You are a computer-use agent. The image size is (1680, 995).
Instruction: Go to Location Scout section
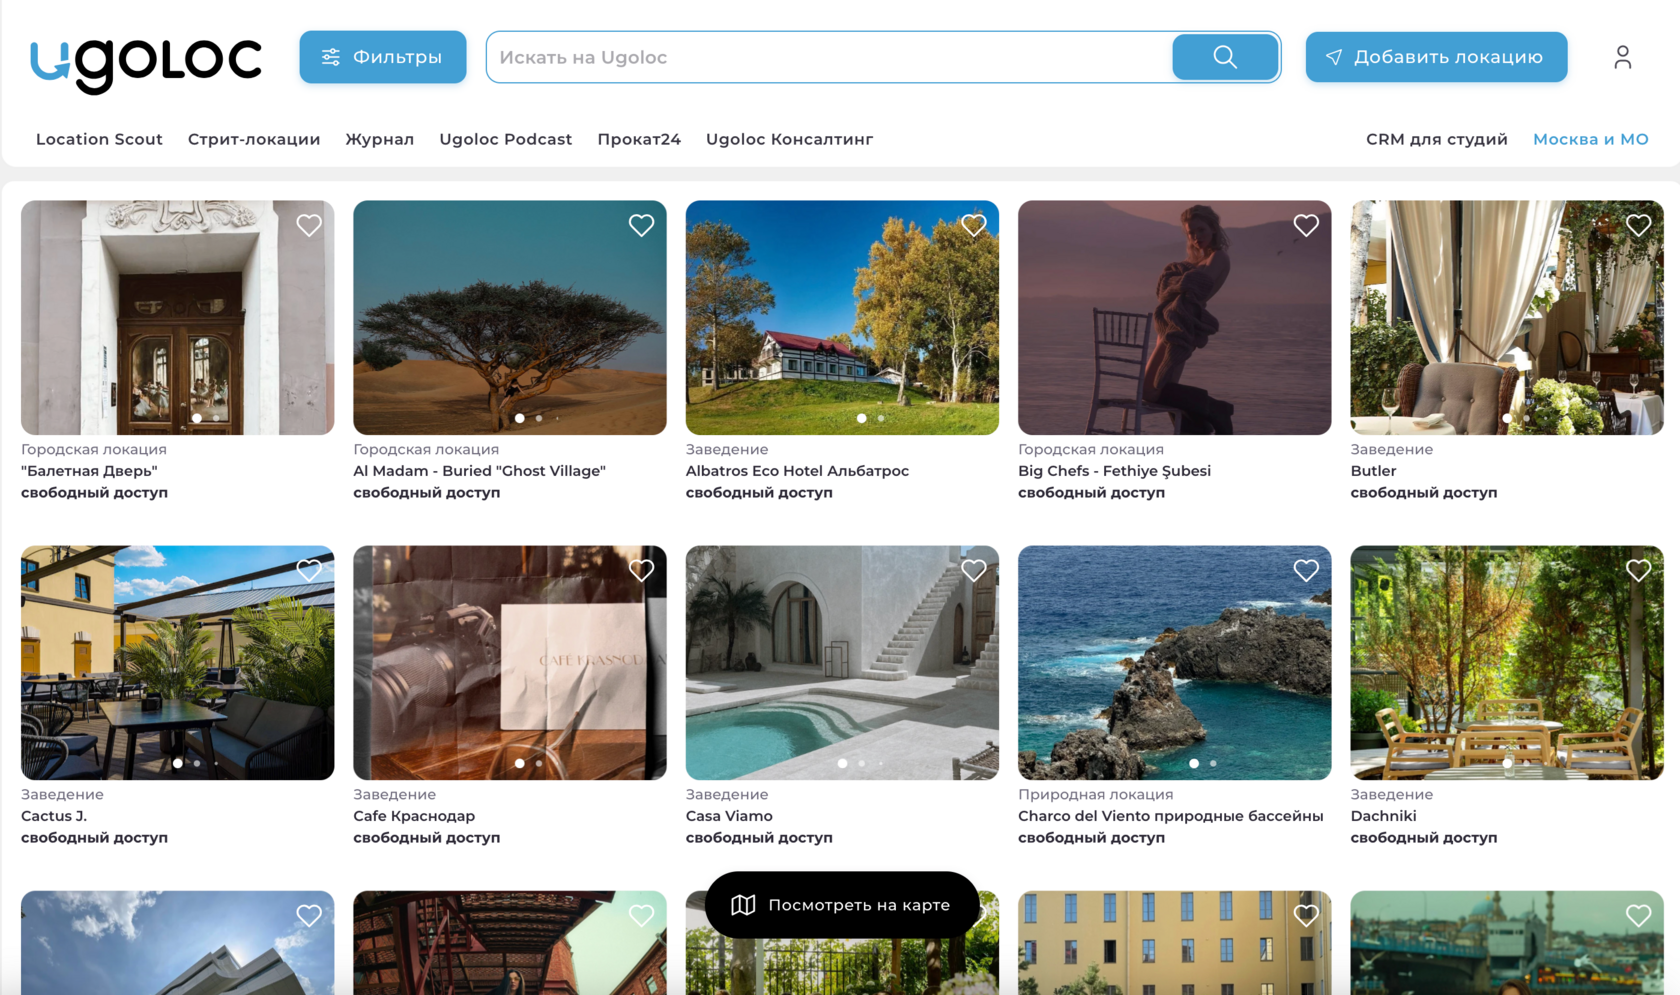pos(99,139)
